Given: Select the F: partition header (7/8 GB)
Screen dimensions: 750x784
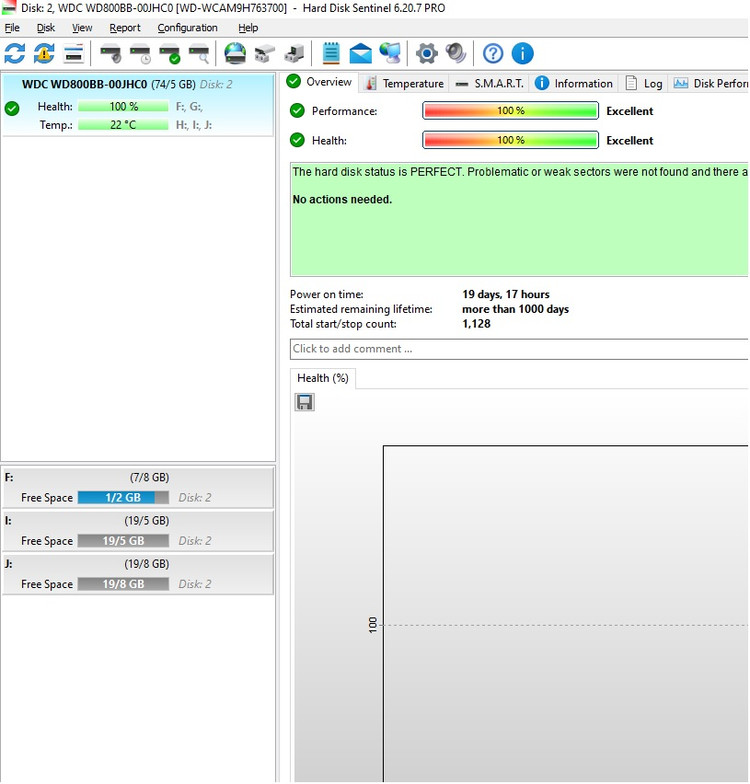Looking at the screenshot, I should pos(138,478).
